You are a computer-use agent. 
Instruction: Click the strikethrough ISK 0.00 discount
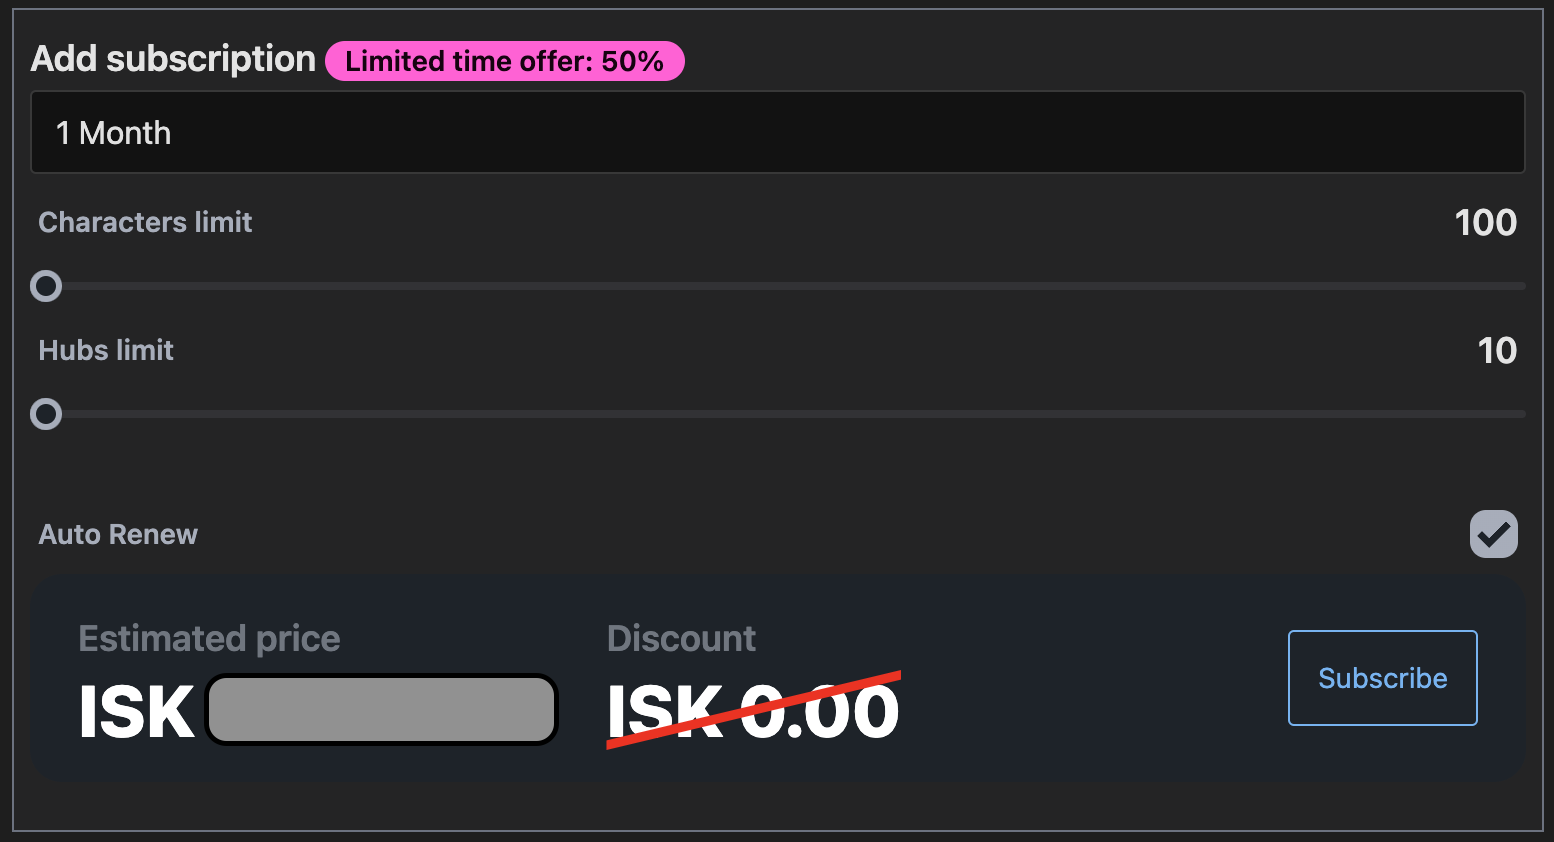point(753,710)
